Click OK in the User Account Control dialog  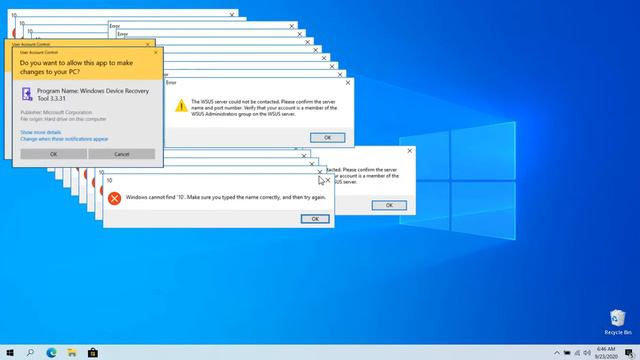point(53,154)
